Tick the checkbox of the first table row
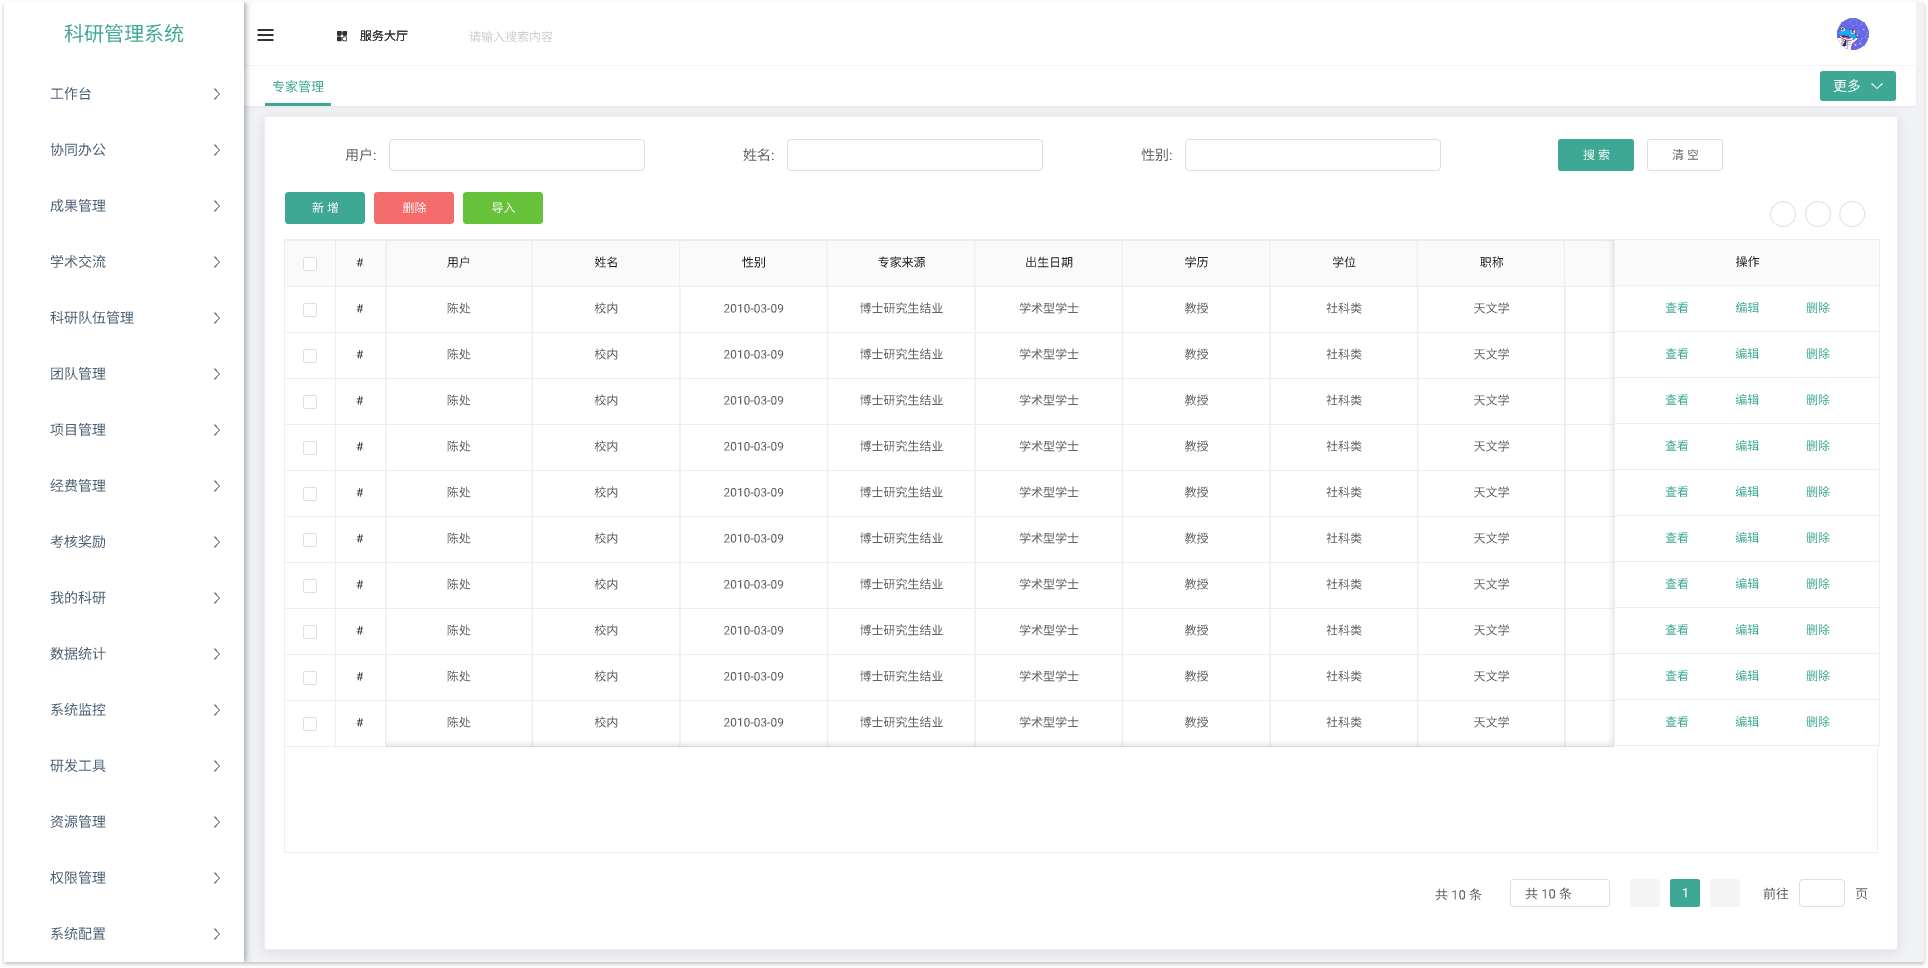Image resolution: width=1928 pixels, height=968 pixels. coord(310,310)
